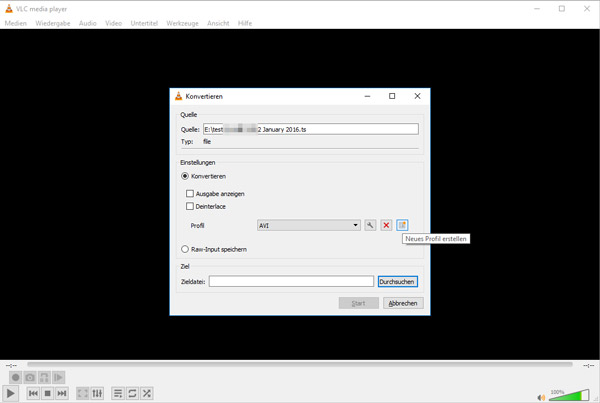Image resolution: width=600 pixels, height=403 pixels.
Task: Click remaining time label right of seek bar
Action: (589, 365)
